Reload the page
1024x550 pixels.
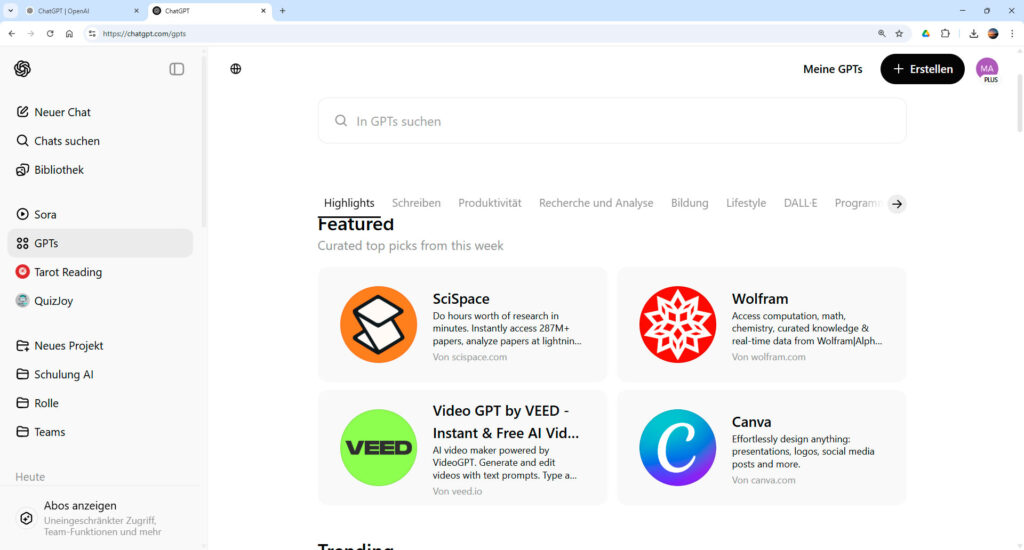coord(50,33)
